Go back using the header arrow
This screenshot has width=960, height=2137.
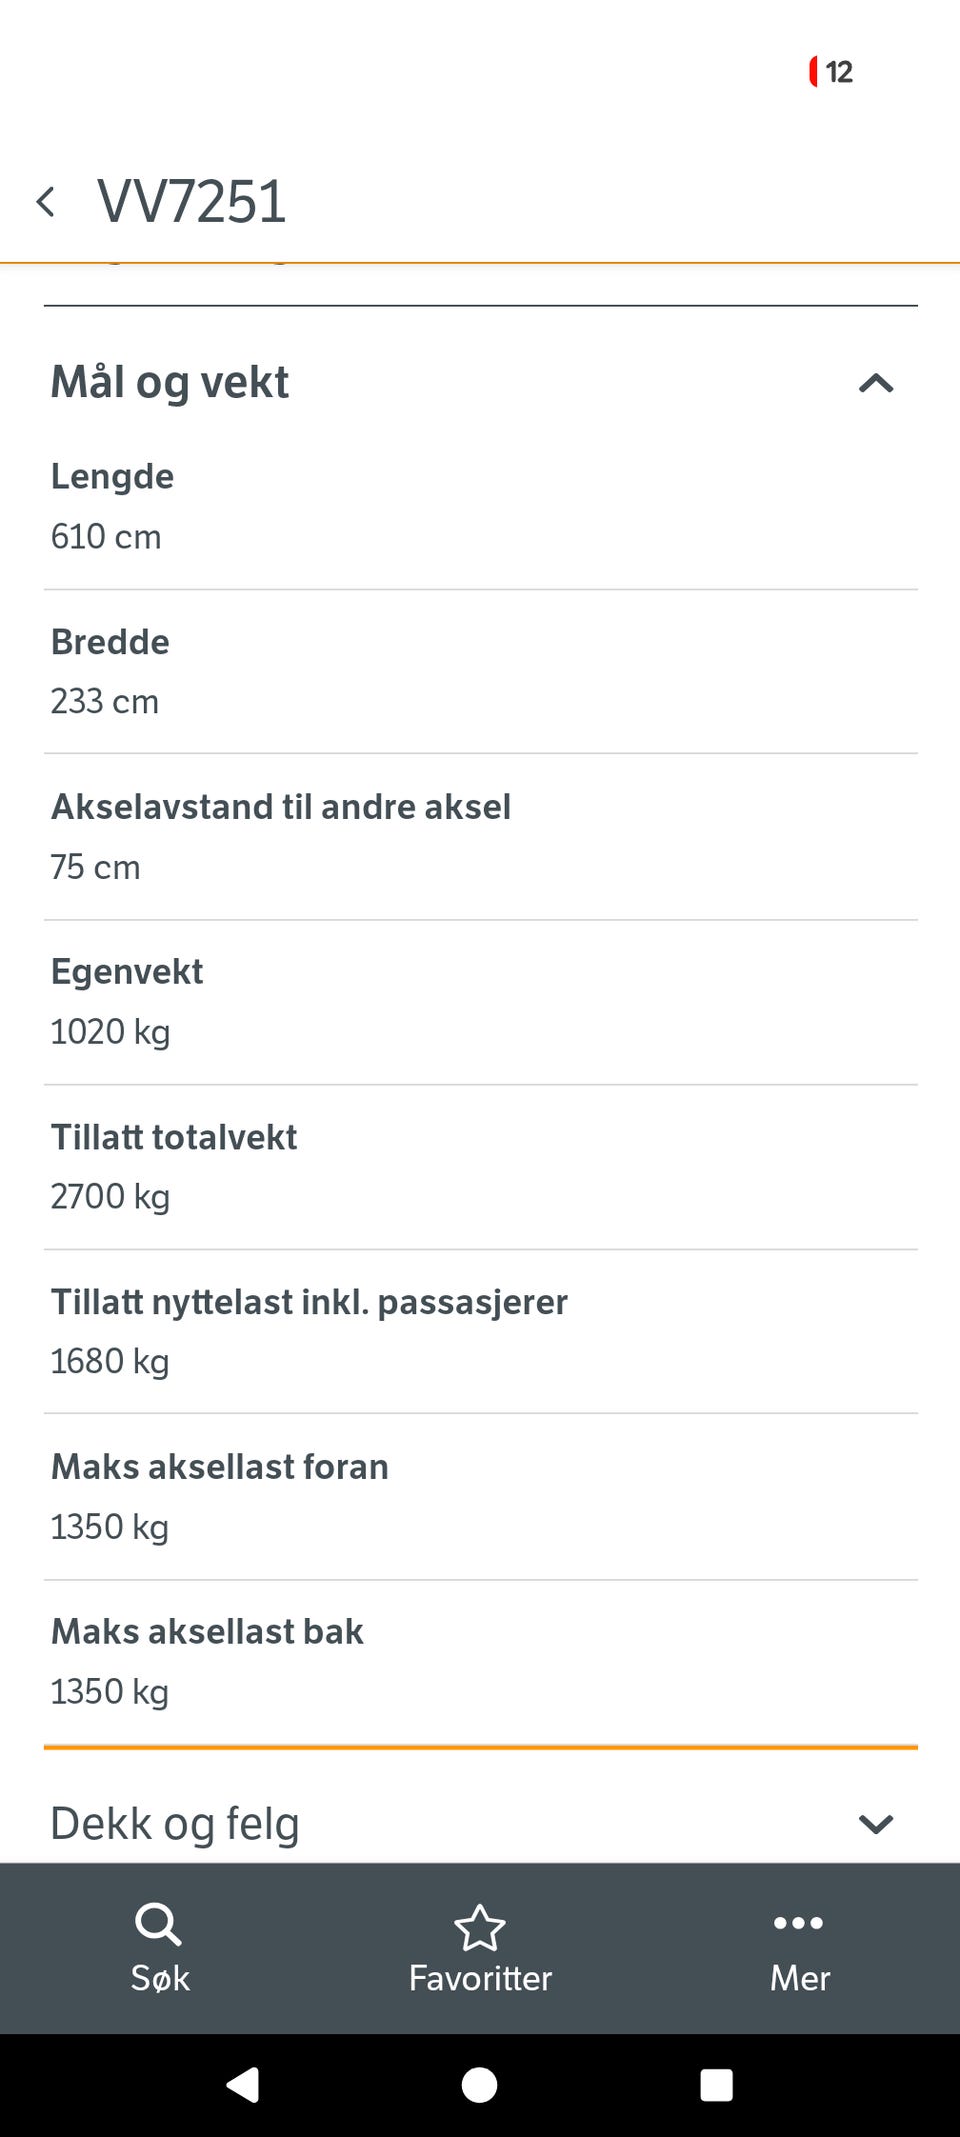coord(46,202)
